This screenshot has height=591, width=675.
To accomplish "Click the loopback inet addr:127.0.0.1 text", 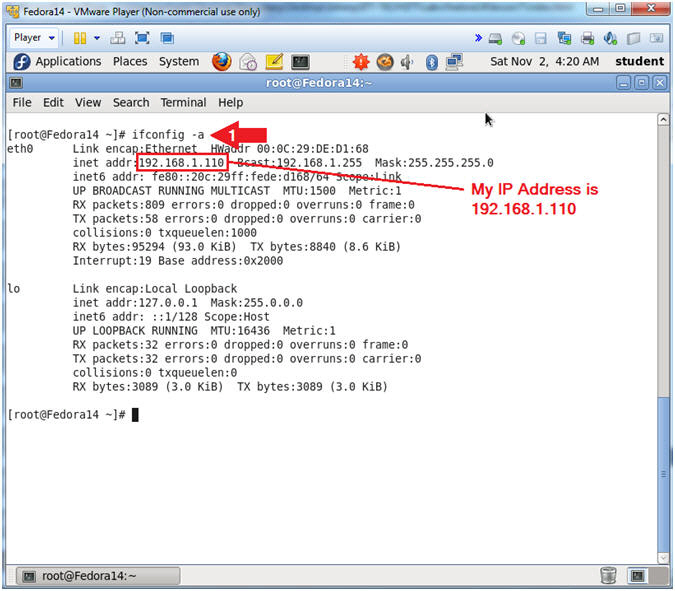I will [135, 303].
